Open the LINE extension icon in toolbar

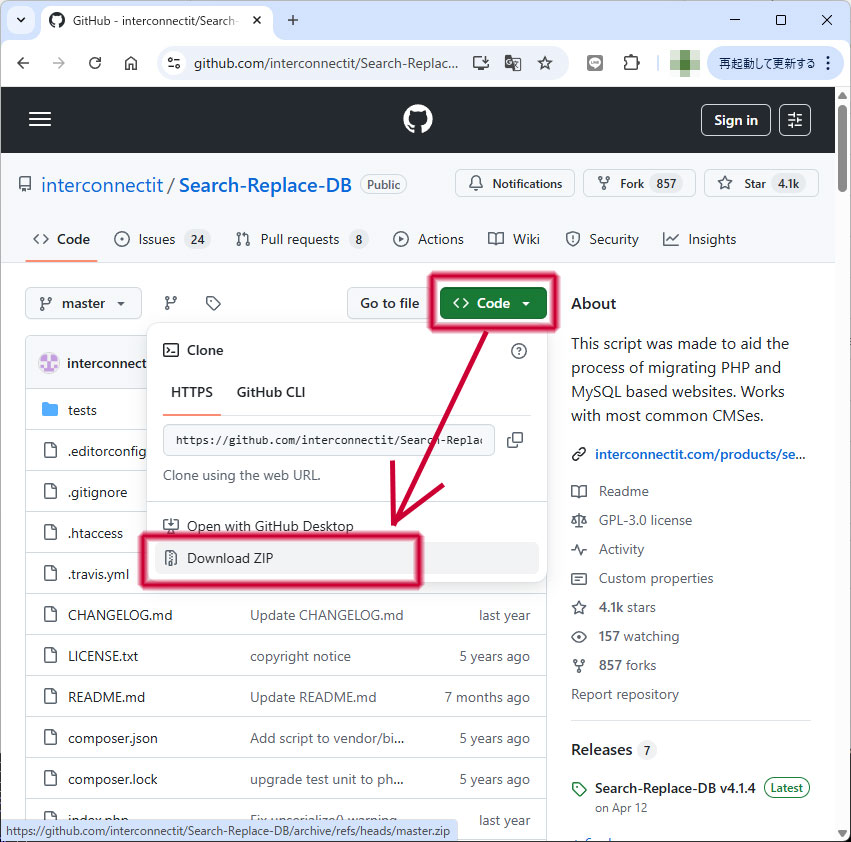595,64
